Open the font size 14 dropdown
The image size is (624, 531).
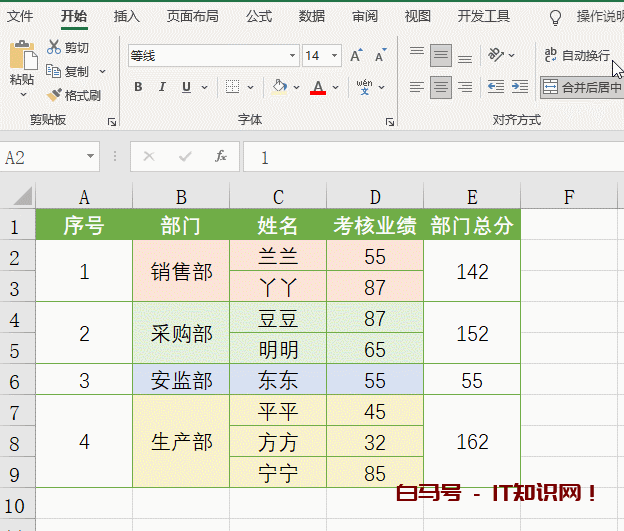tap(335, 55)
